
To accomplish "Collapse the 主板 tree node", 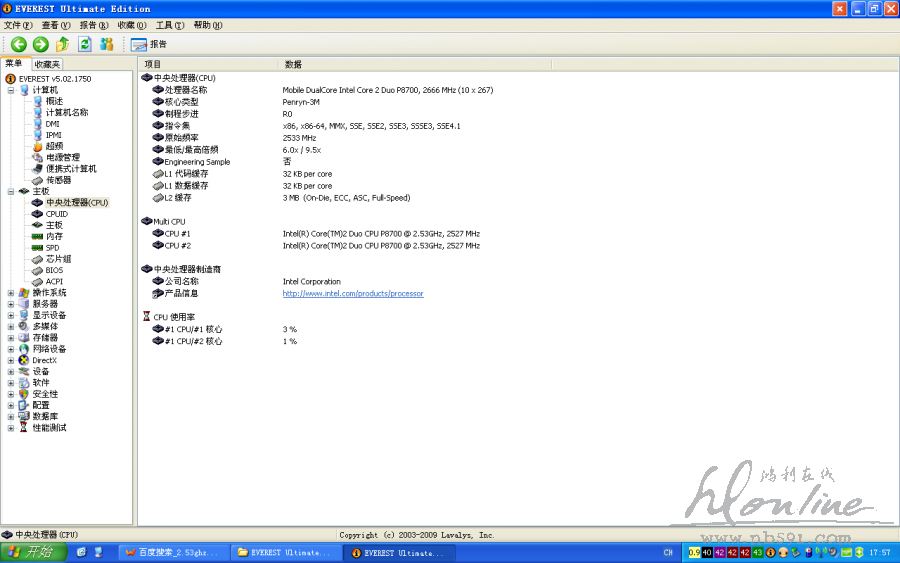I will tap(10, 191).
